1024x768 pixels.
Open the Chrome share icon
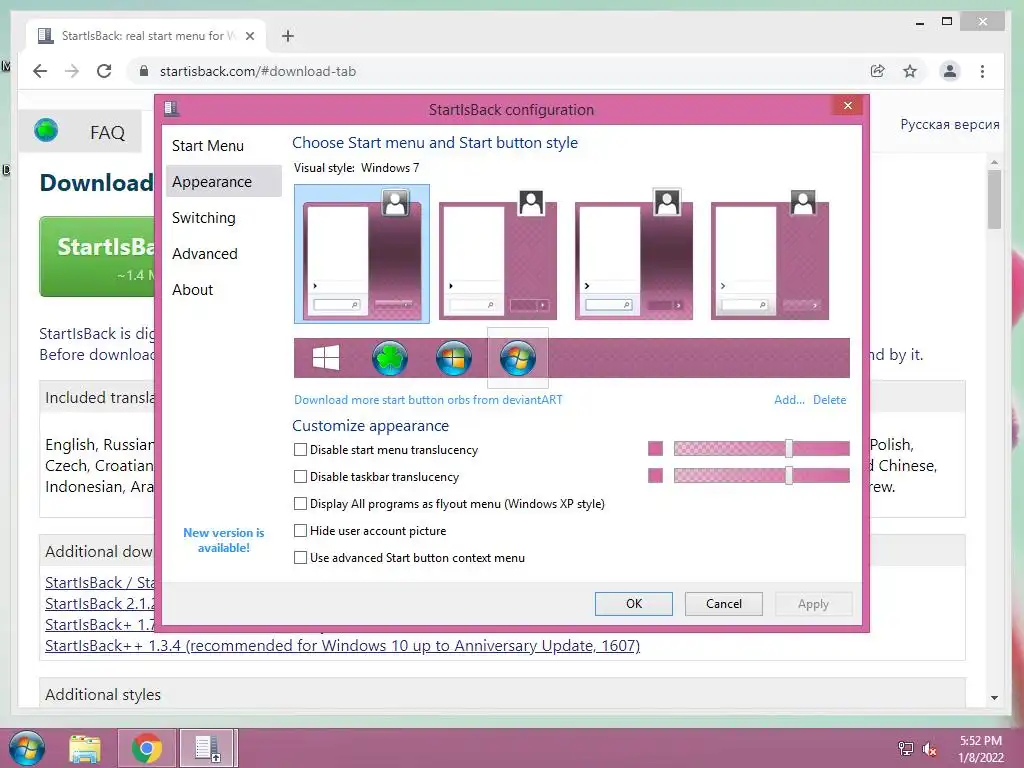click(878, 71)
